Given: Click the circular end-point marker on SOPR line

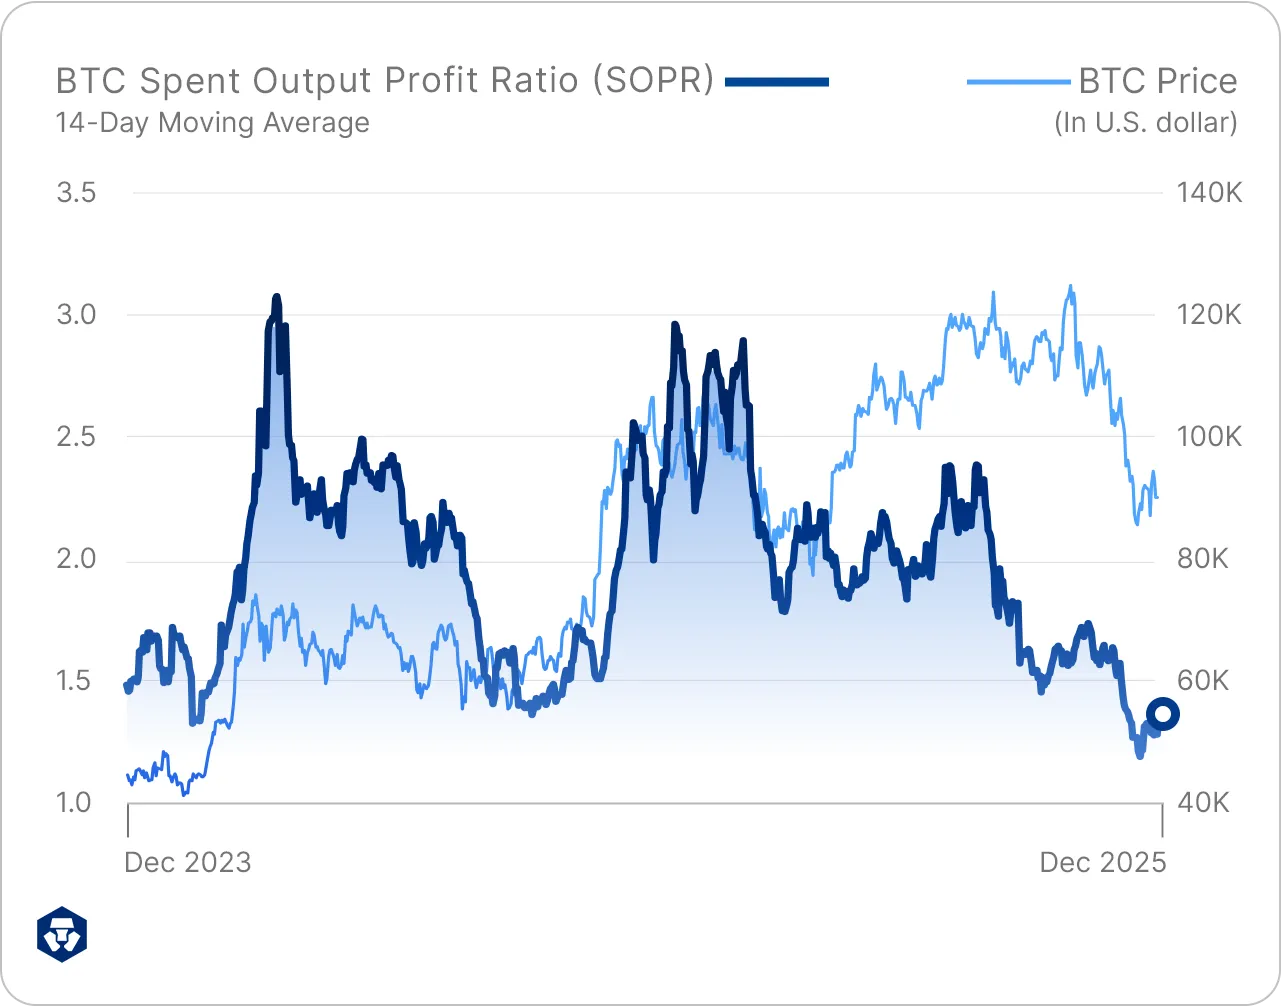Looking at the screenshot, I should pos(1163,714).
